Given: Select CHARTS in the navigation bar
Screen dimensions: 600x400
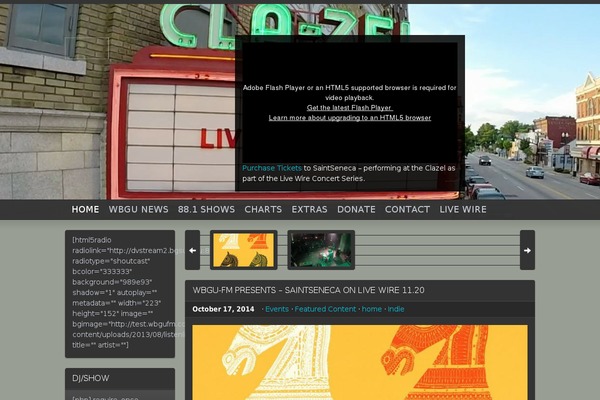Looking at the screenshot, I should coord(263,209).
